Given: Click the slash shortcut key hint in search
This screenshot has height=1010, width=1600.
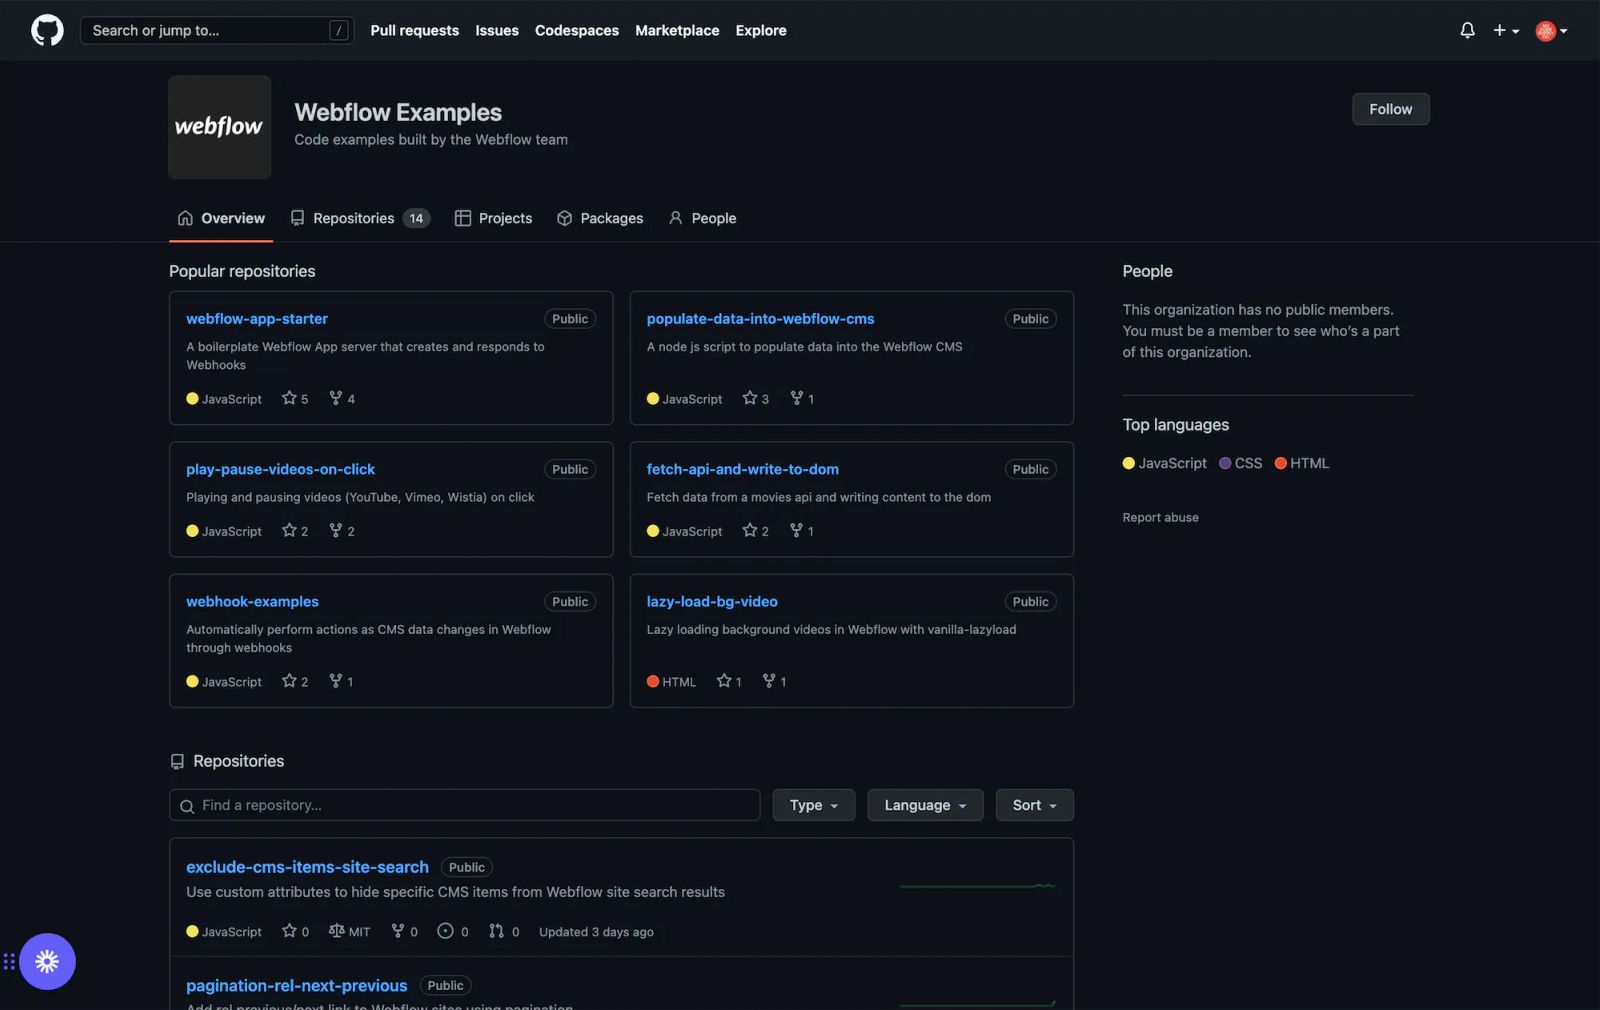Looking at the screenshot, I should [x=340, y=30].
